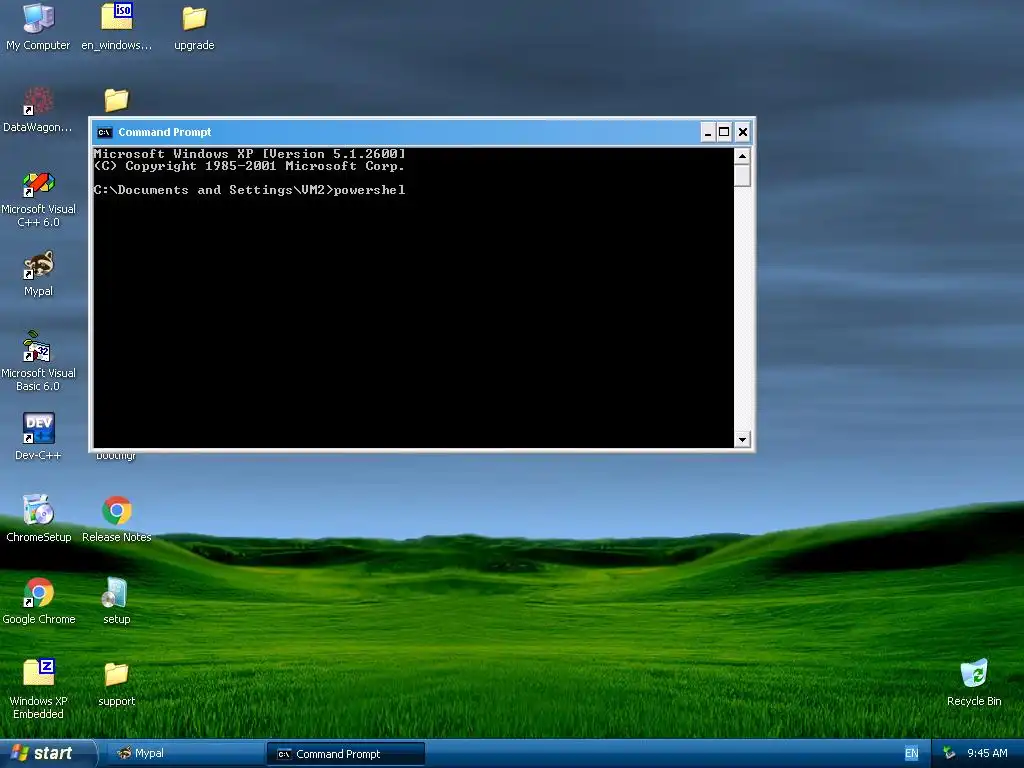Screen dimensions: 1024x768
Task: Click the Copyright 1985-2001 Microsoft Corp. line
Action: [249, 167]
